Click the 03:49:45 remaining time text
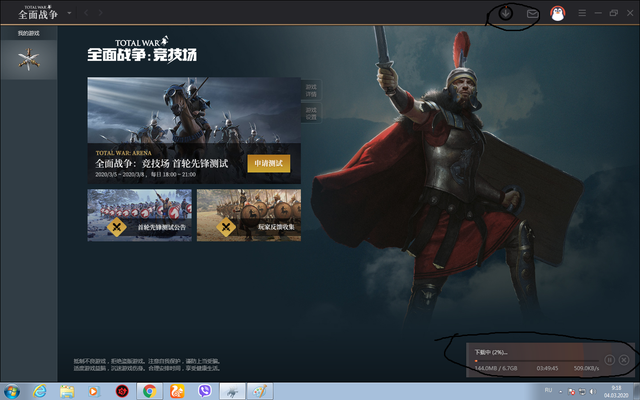 547,368
